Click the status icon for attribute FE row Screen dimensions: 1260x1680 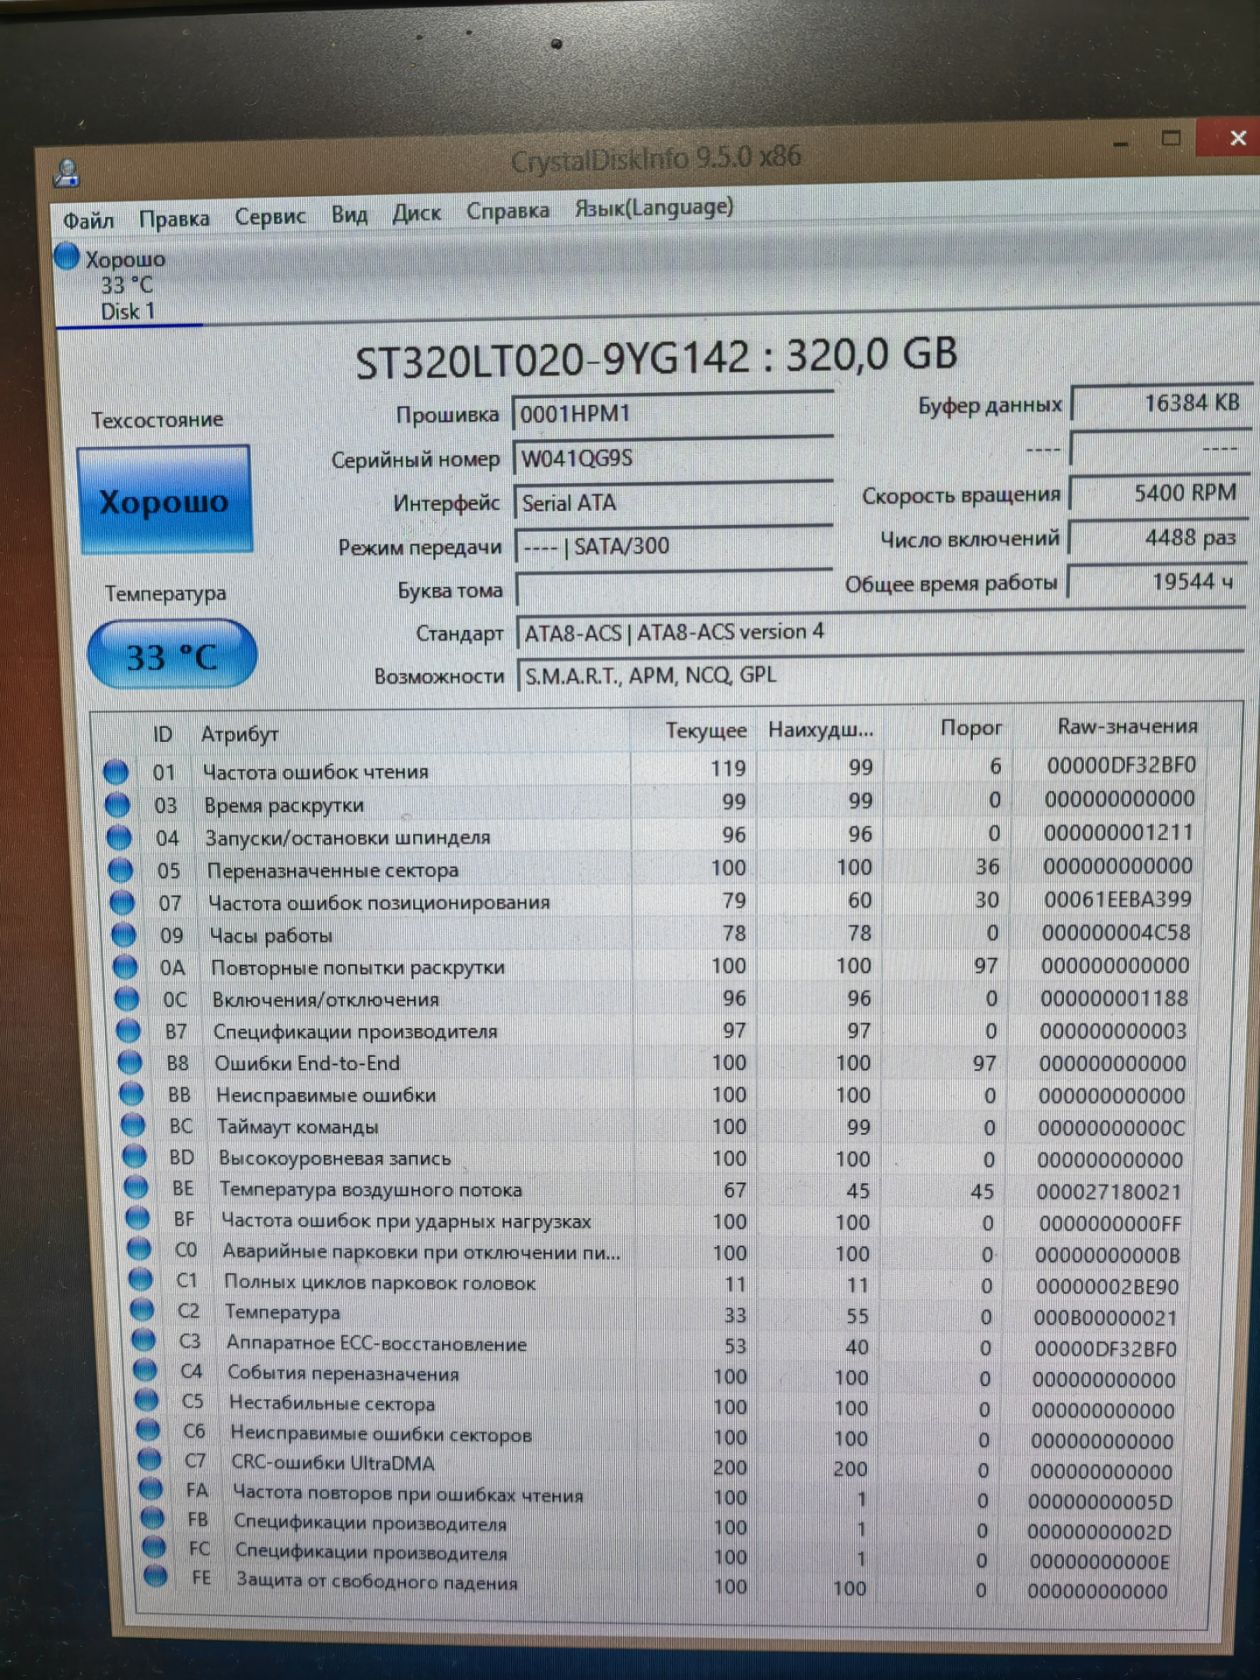(x=155, y=1577)
